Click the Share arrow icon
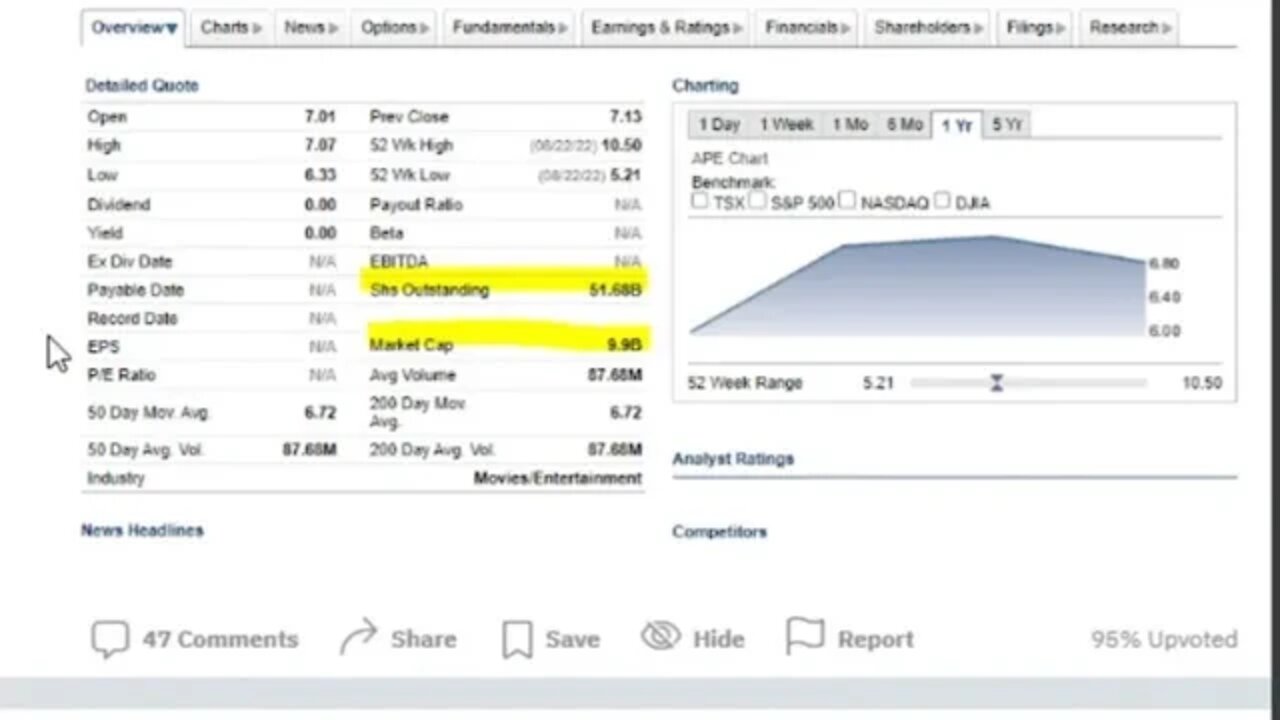This screenshot has width=1280, height=720. (358, 637)
